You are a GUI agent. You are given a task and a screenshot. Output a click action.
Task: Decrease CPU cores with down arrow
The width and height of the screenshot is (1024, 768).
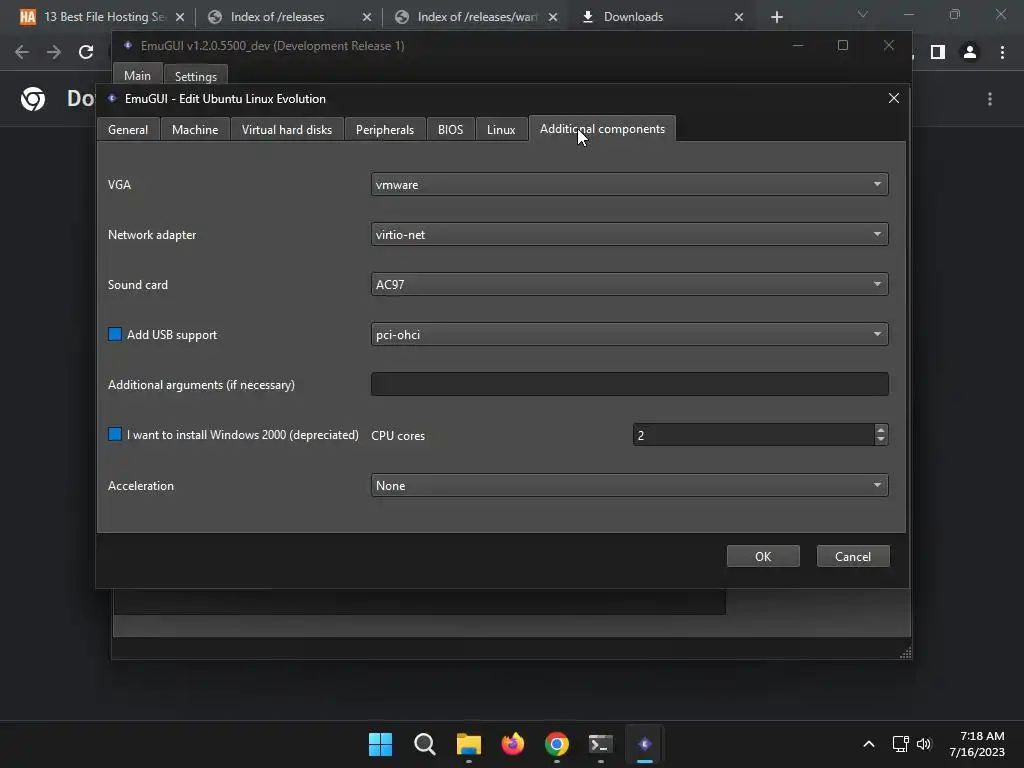(x=880, y=440)
